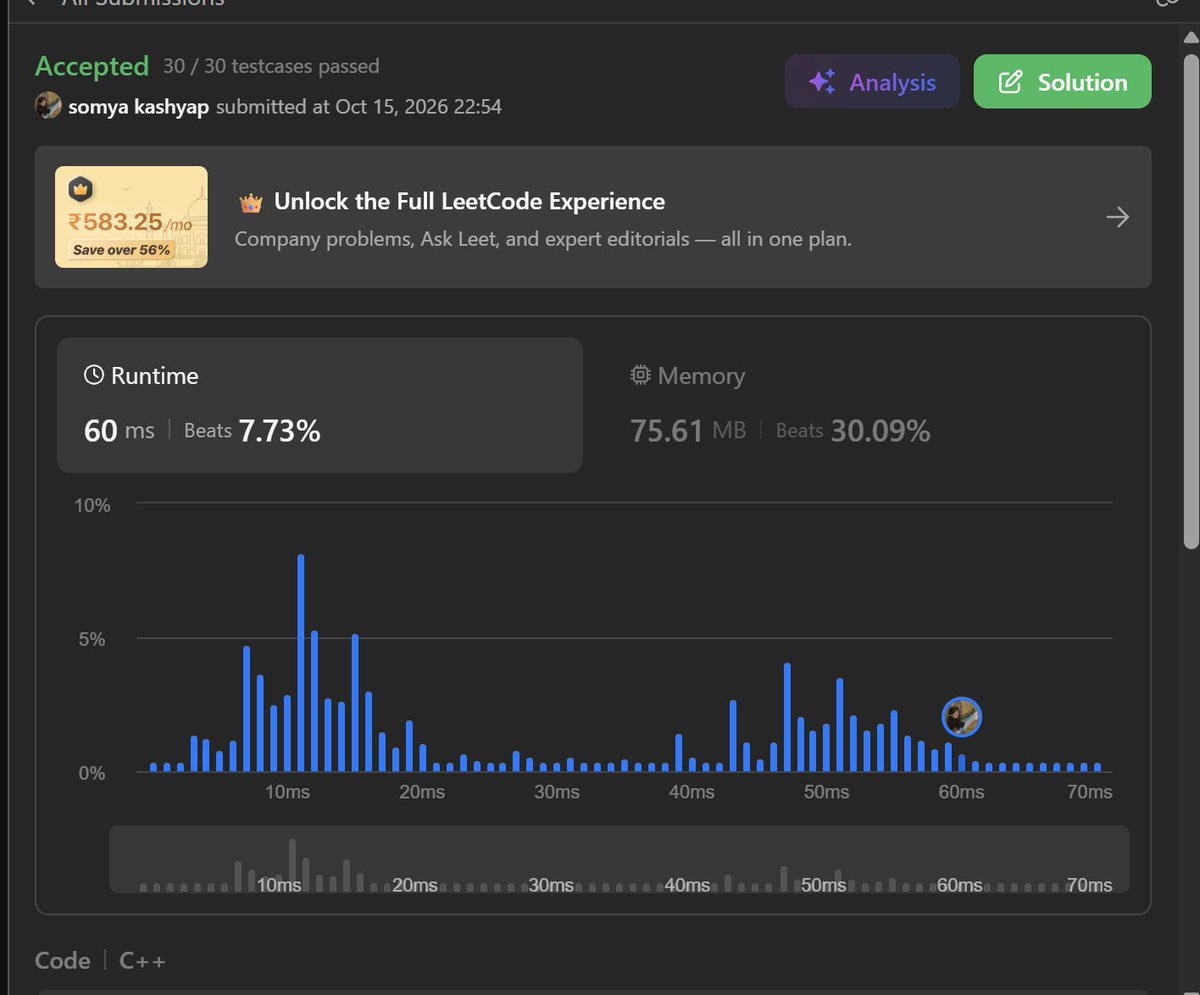Click the 30 / 30 testcases passed text

coord(271,67)
